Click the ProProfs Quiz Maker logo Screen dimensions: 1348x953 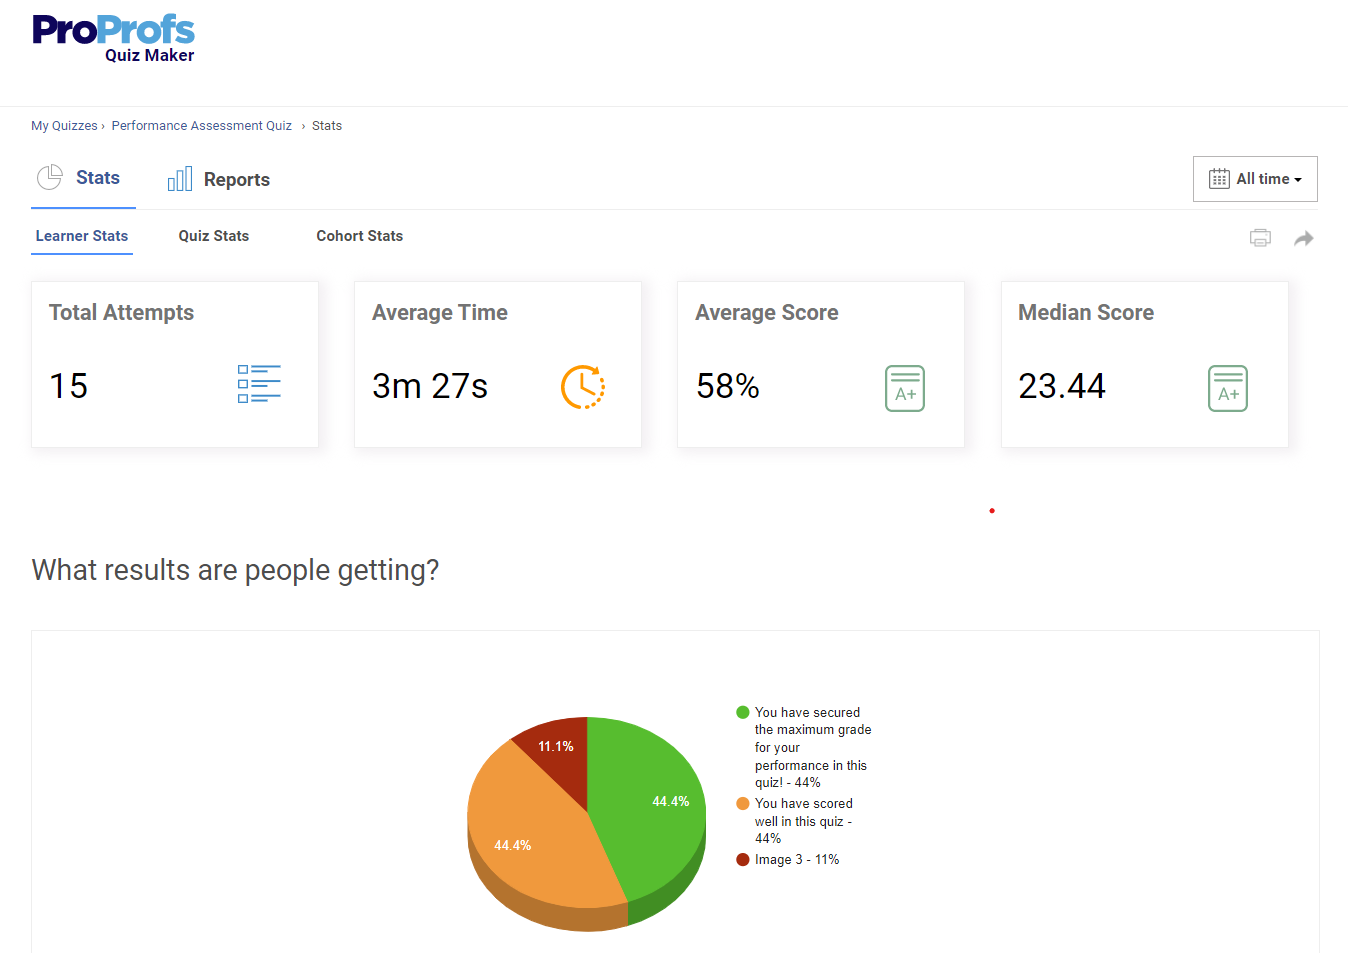tap(113, 33)
